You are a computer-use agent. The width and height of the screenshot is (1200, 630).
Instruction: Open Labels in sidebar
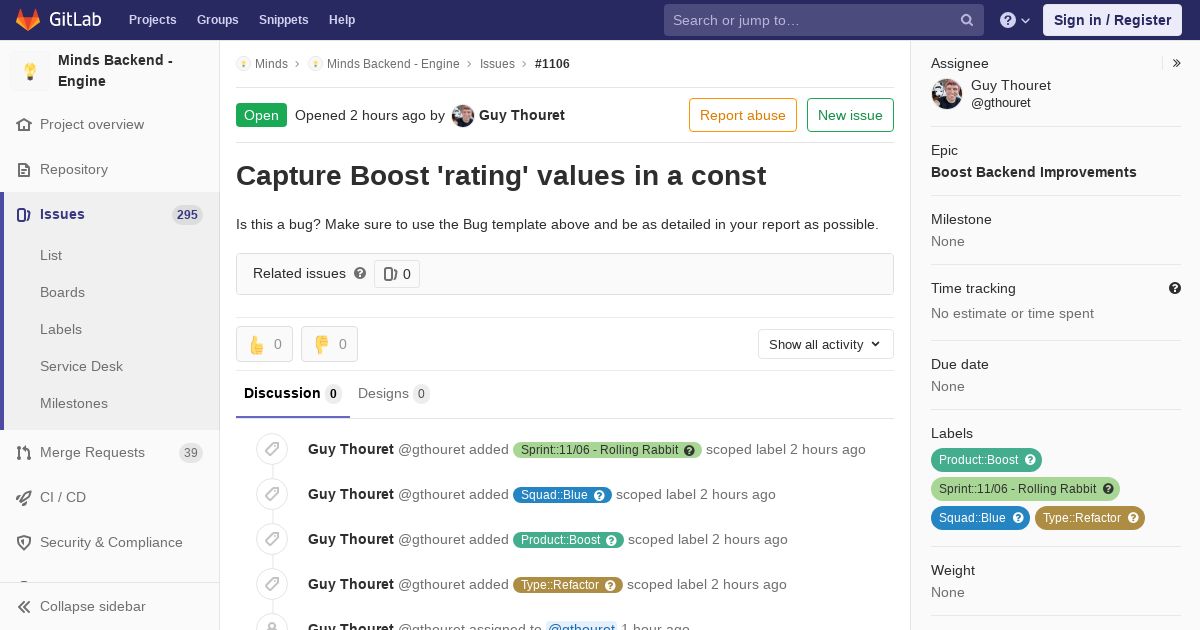(x=61, y=329)
